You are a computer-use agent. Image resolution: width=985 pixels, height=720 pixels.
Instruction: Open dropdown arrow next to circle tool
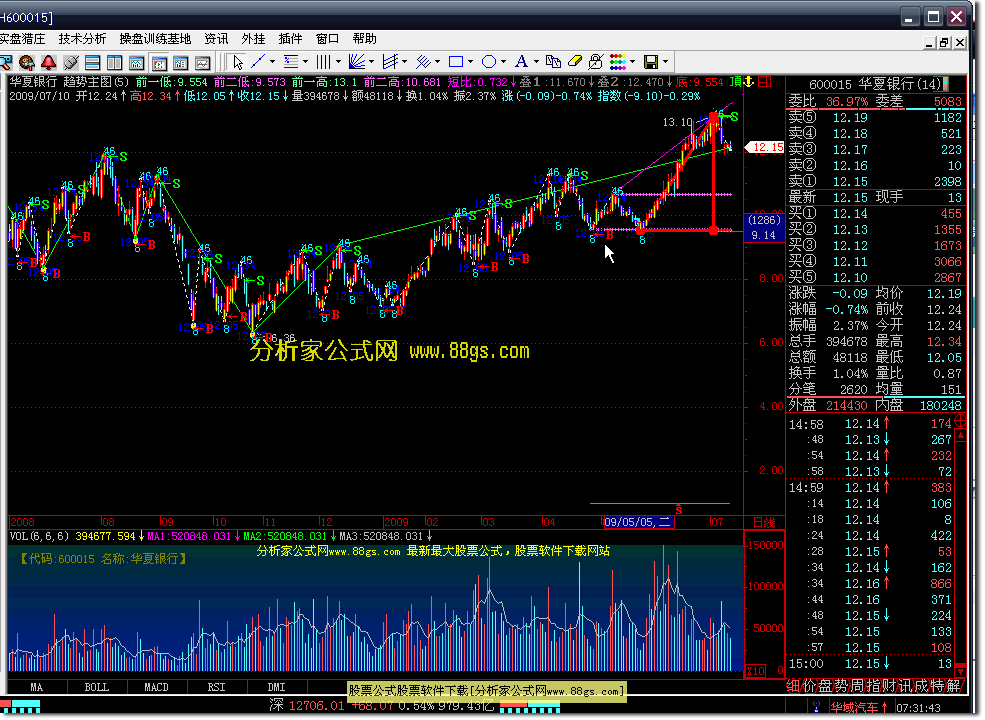pyautogui.click(x=503, y=62)
